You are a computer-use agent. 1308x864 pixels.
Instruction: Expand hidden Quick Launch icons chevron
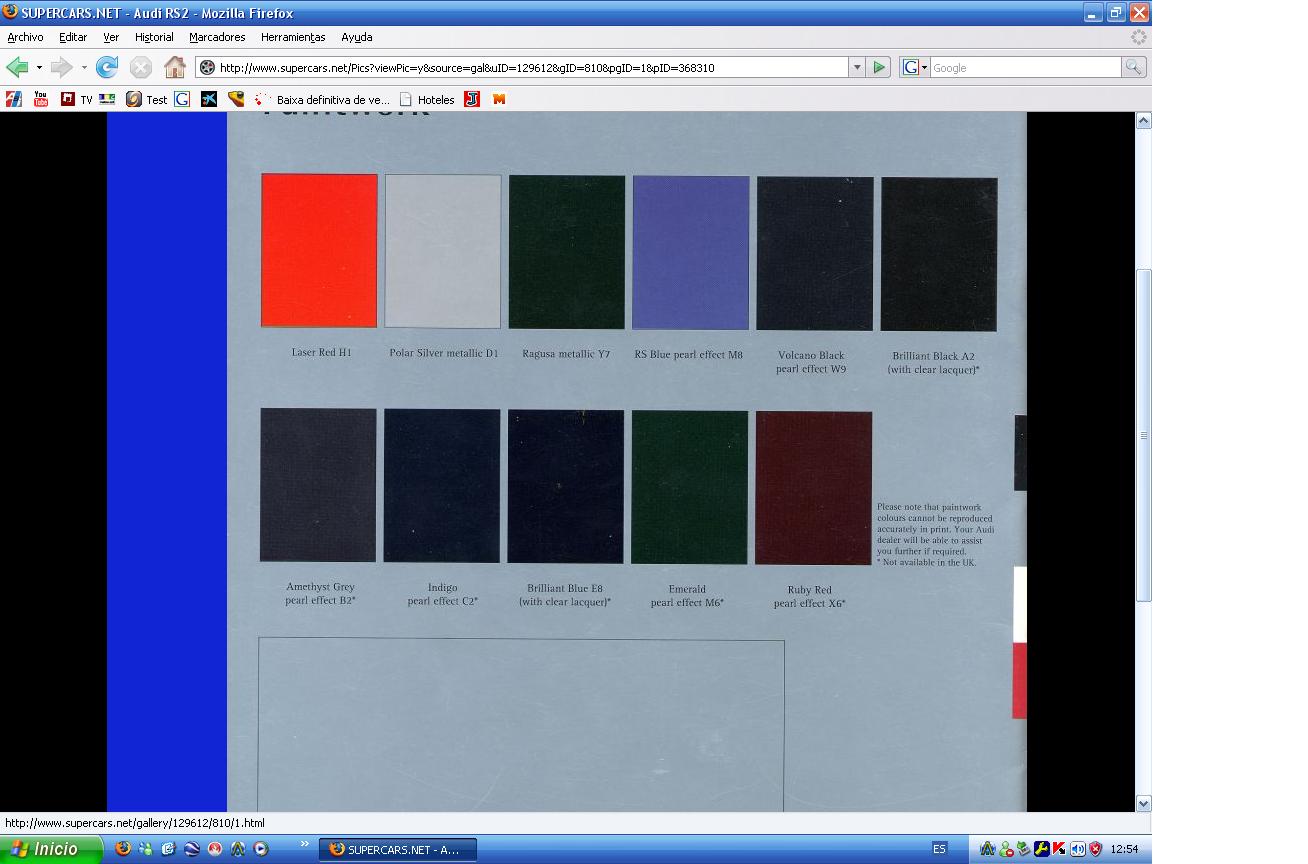[x=305, y=846]
